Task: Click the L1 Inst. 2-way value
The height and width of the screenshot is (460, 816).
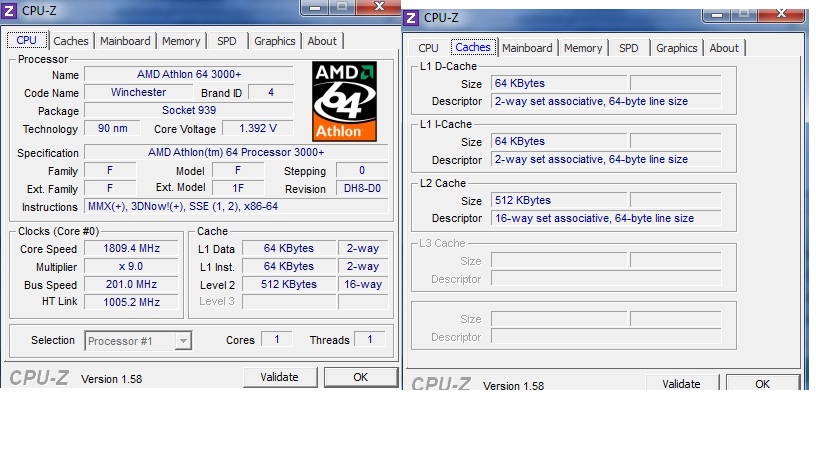Action: coord(363,266)
